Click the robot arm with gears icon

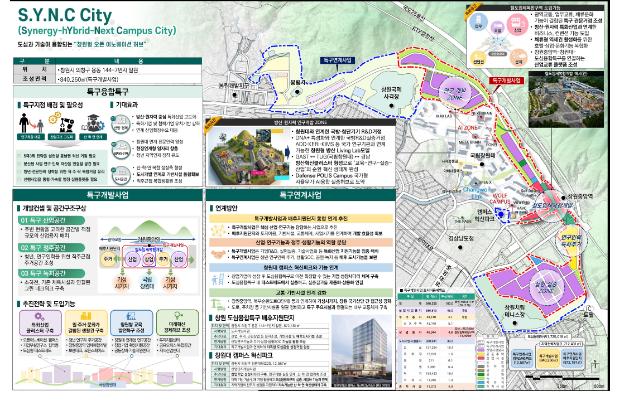(x=61, y=122)
